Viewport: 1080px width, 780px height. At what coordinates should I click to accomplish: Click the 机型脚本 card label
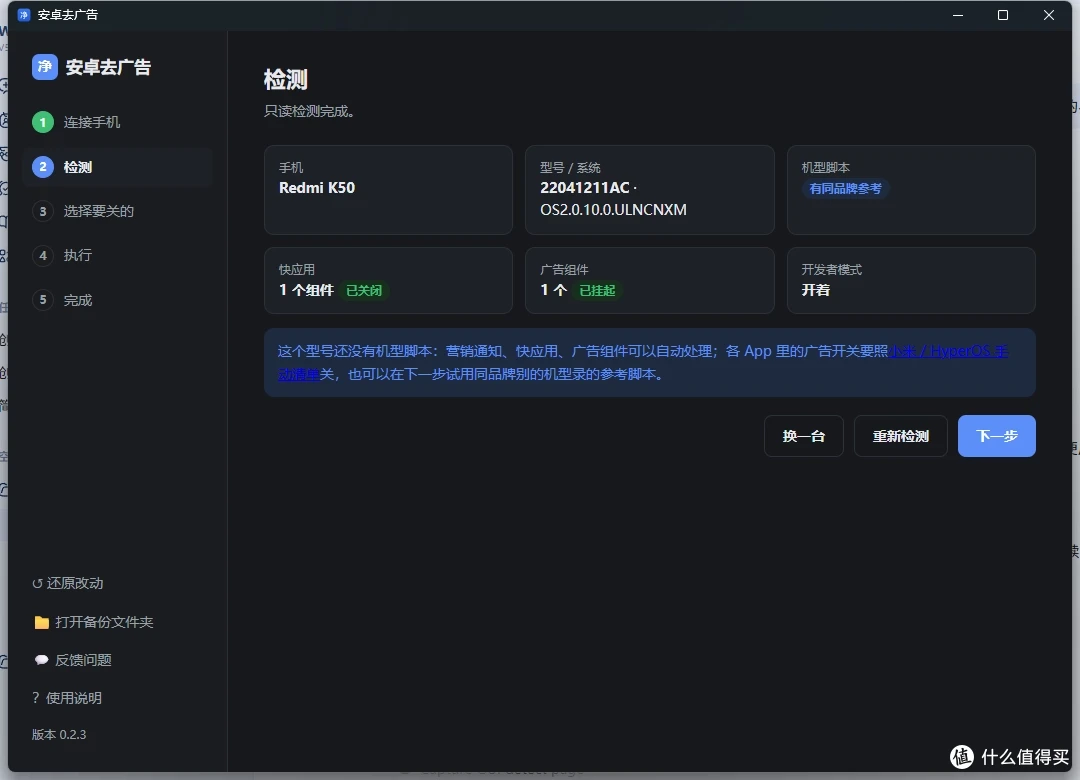pyautogui.click(x=826, y=167)
